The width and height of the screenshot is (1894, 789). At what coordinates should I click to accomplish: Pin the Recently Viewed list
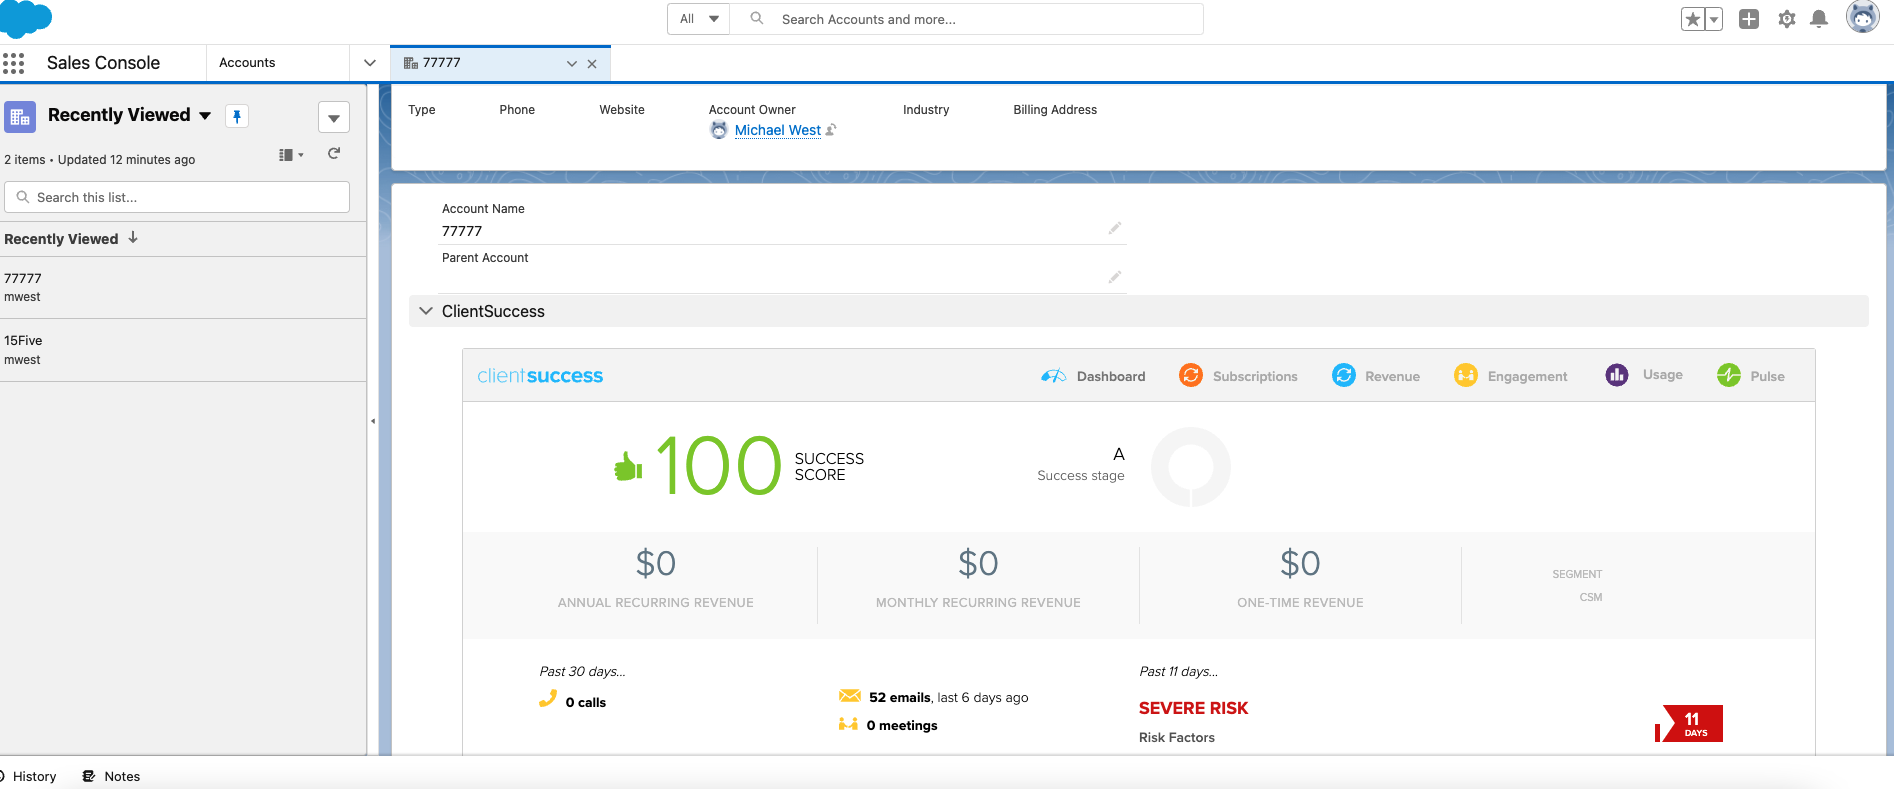pyautogui.click(x=237, y=116)
